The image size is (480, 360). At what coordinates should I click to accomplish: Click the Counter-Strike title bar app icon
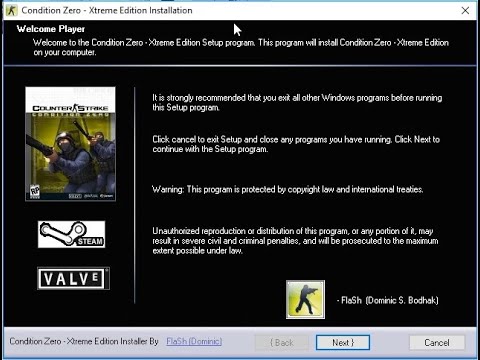pos(11,10)
